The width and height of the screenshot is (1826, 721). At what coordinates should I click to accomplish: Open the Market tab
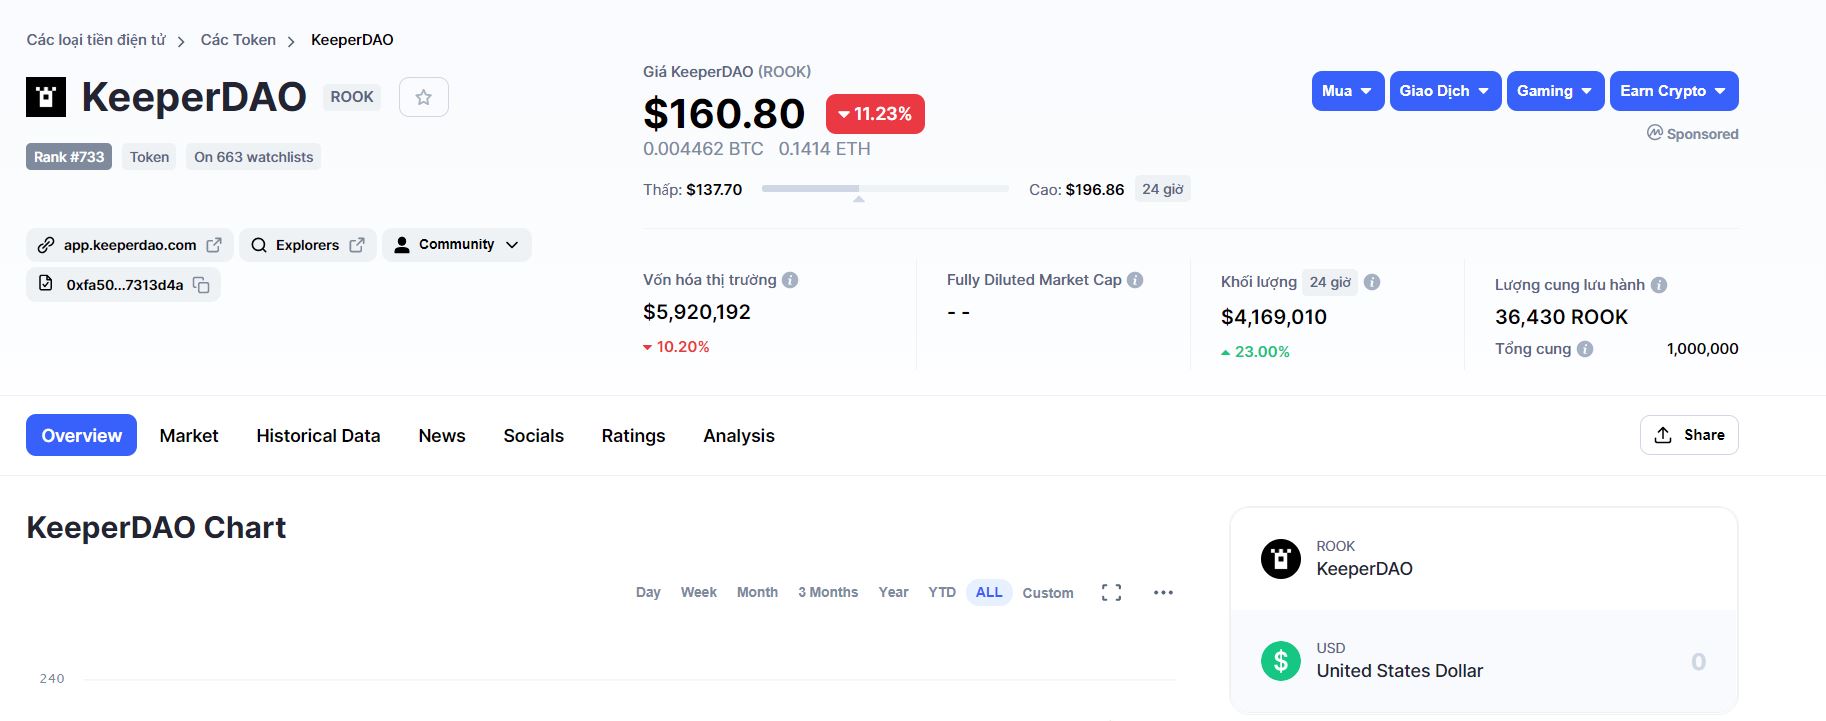(189, 436)
